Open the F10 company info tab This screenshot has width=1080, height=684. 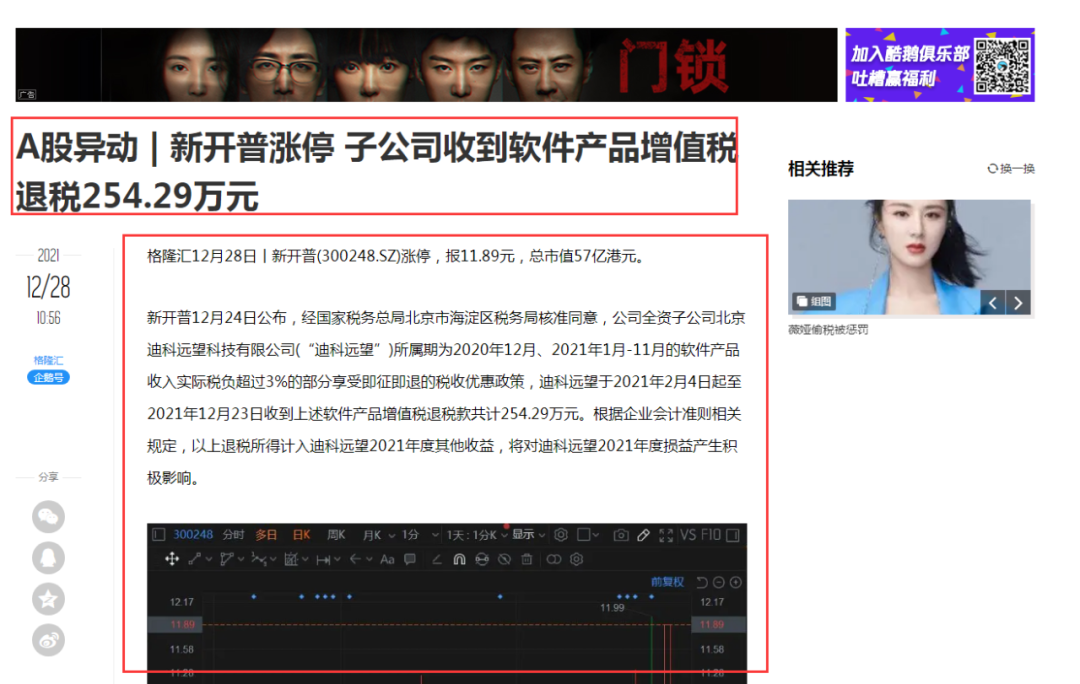[711, 535]
